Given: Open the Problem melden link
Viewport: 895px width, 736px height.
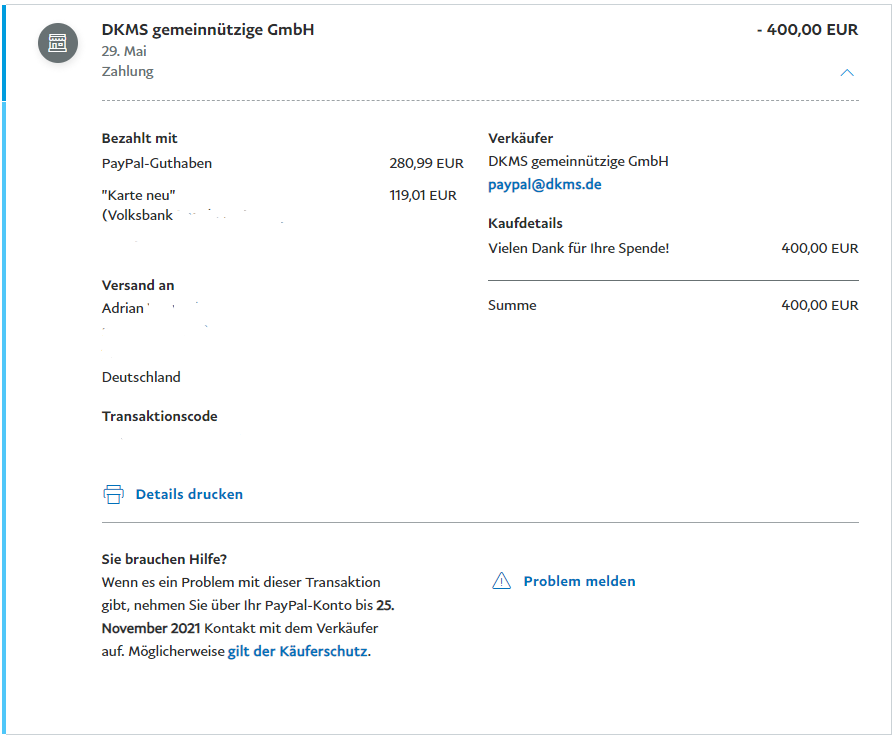Looking at the screenshot, I should [x=579, y=581].
